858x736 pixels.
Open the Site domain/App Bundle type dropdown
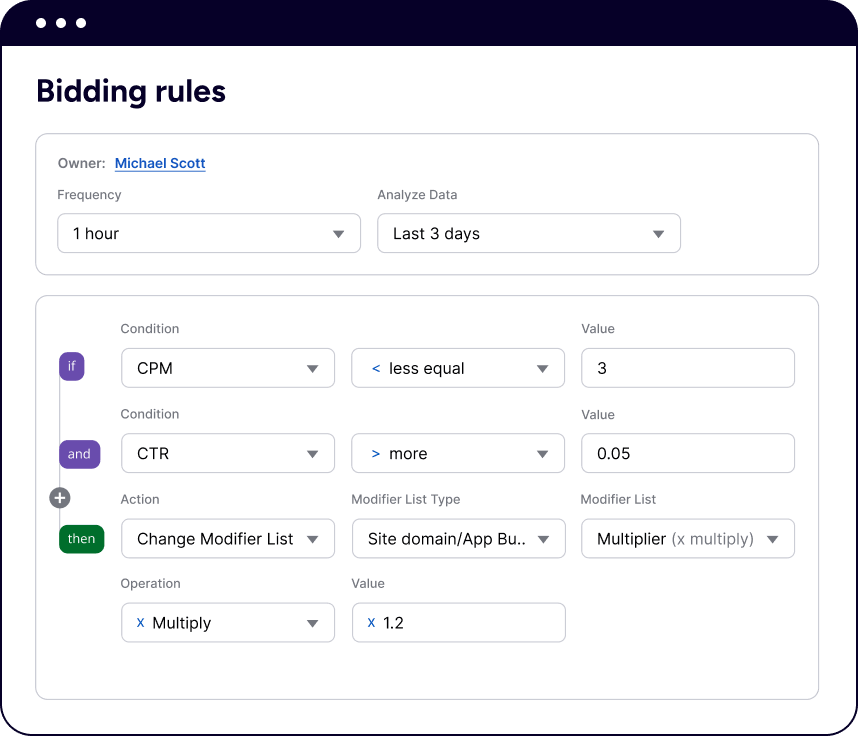(457, 538)
